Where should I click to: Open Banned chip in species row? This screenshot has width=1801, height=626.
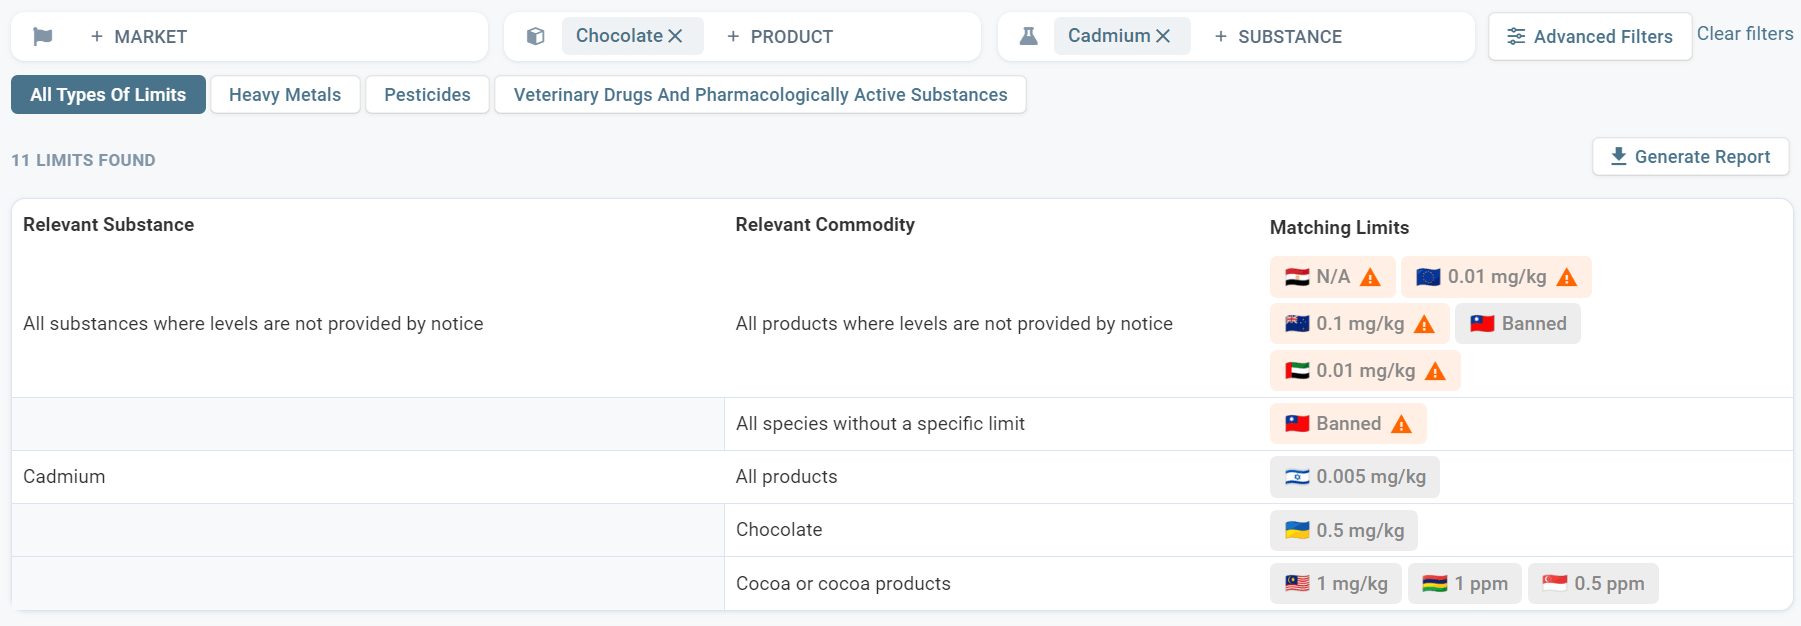[x=1348, y=424]
